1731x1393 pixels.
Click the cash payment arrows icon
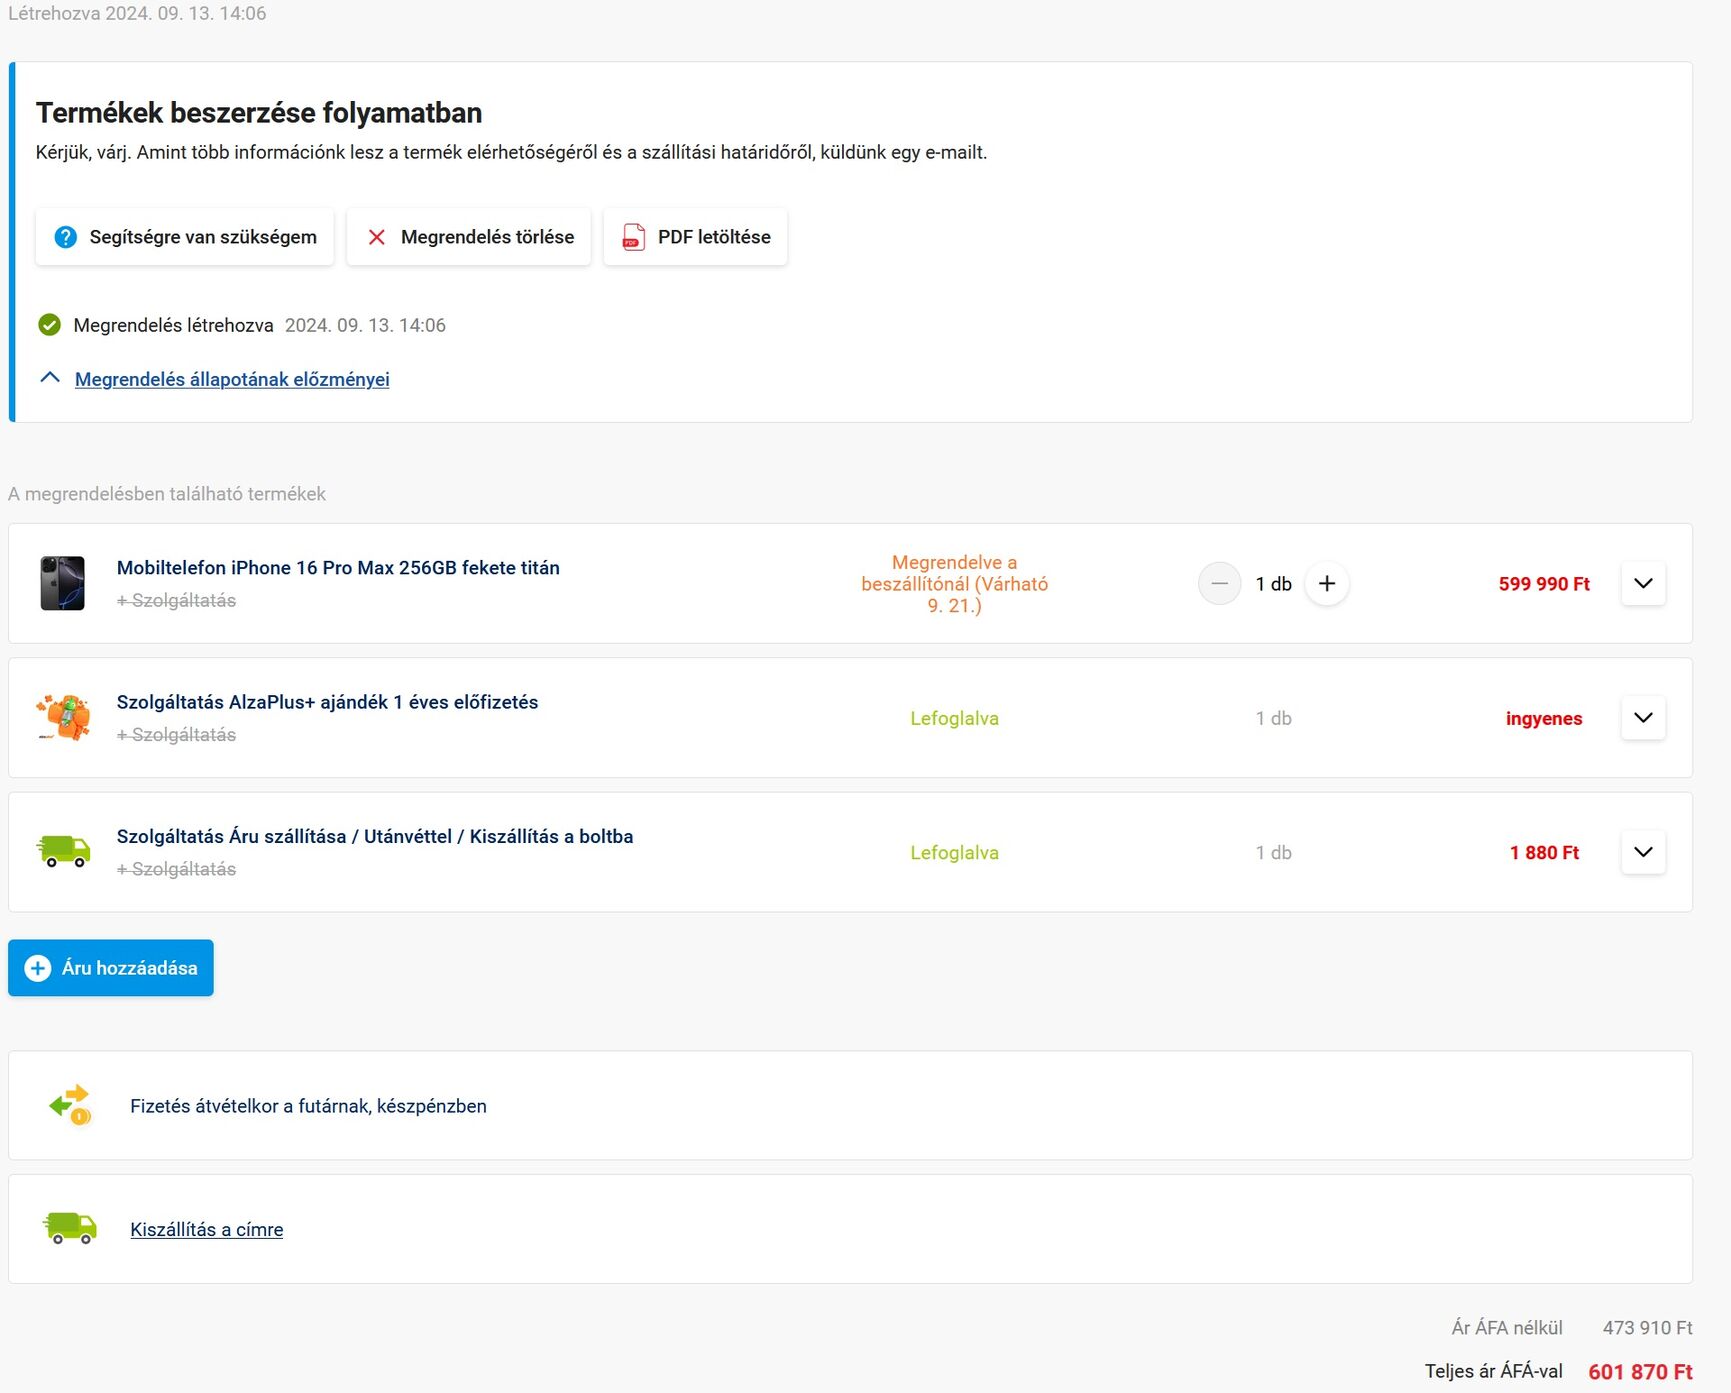70,1105
